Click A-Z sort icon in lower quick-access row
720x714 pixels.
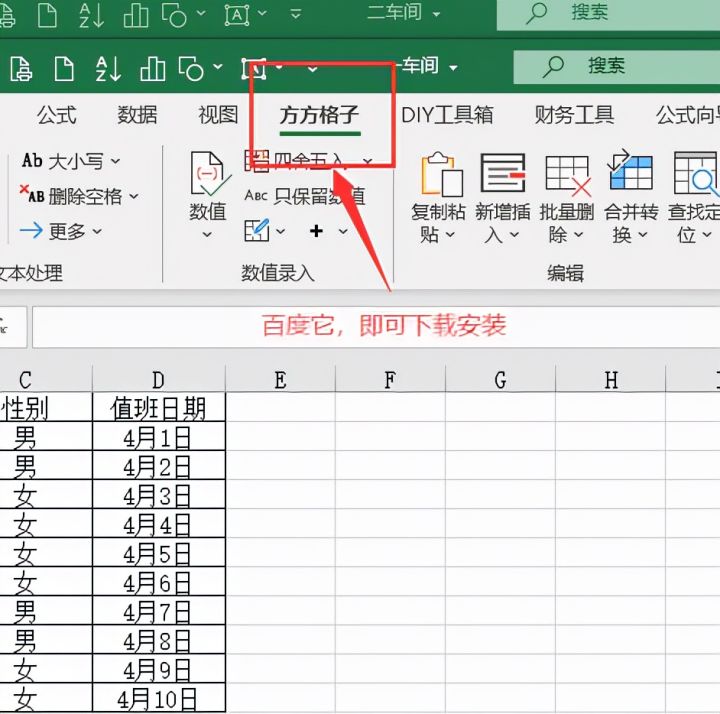pos(108,69)
